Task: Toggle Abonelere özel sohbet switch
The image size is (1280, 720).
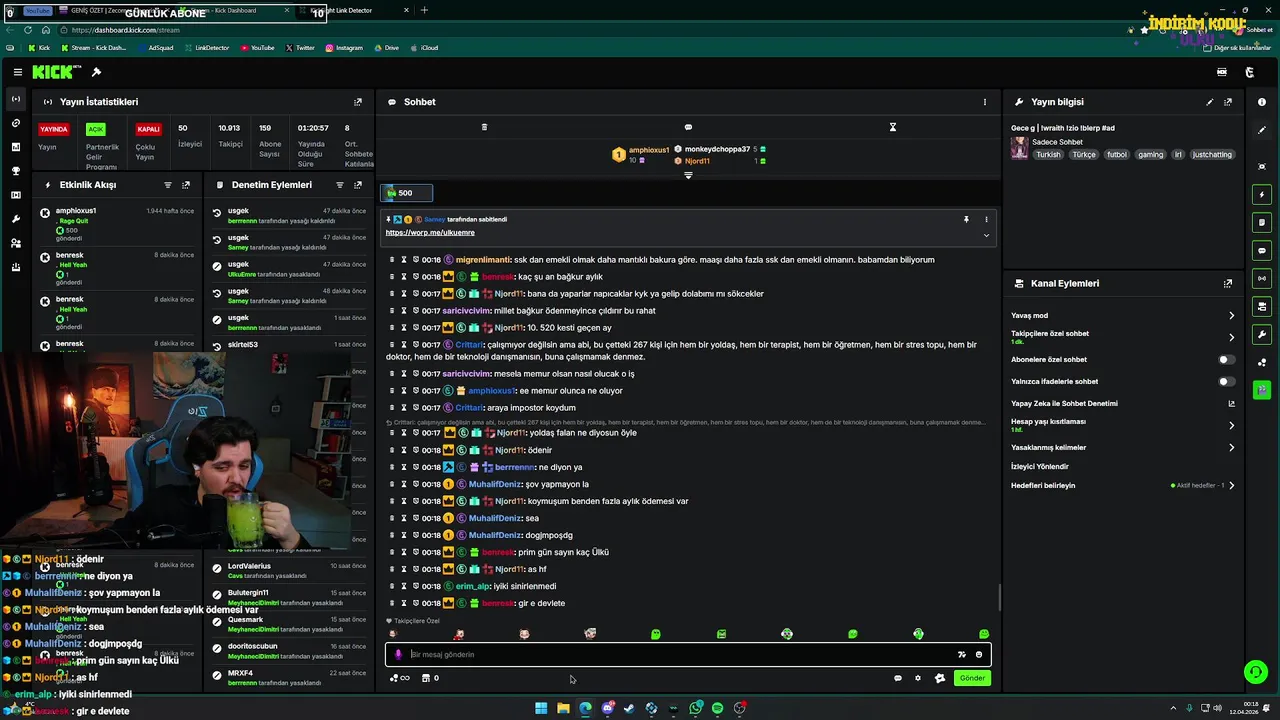Action: pos(1226,359)
